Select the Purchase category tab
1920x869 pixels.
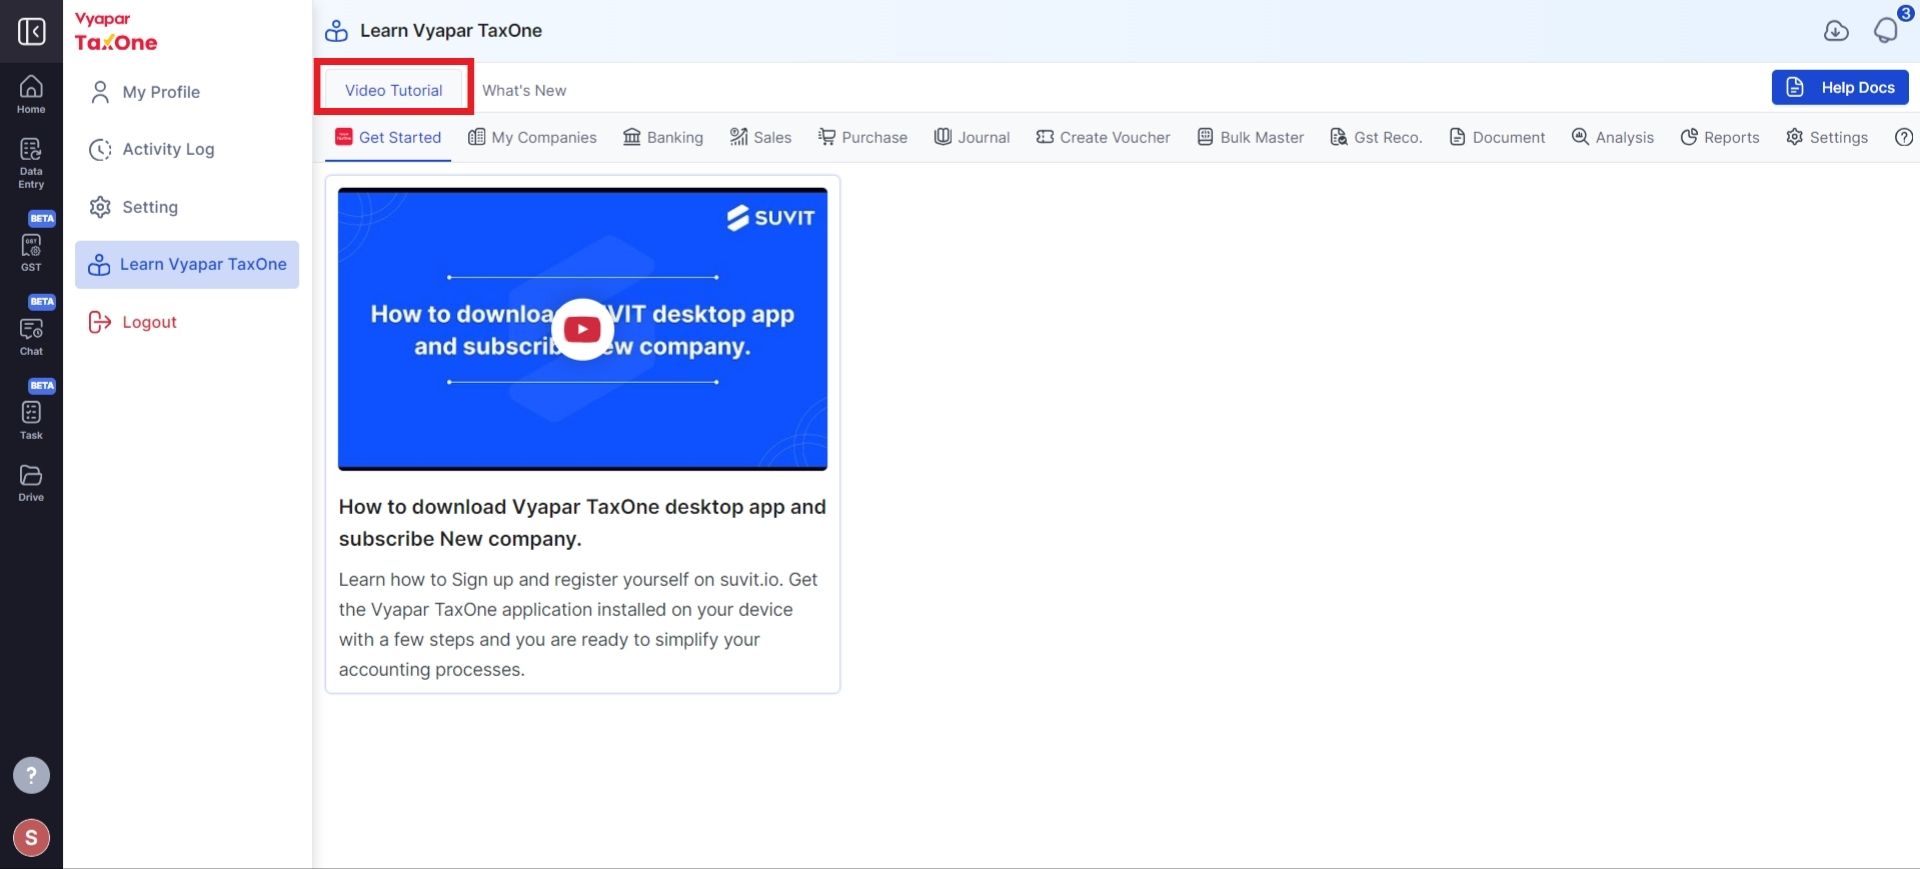click(863, 137)
